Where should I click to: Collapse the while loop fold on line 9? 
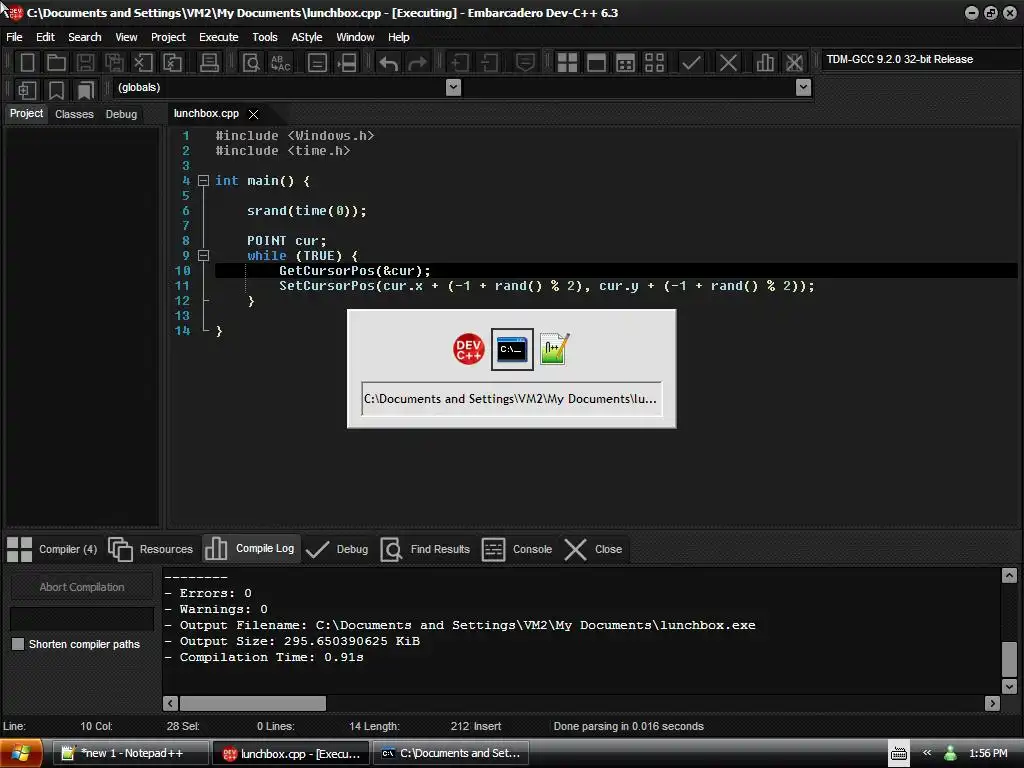pyautogui.click(x=204, y=255)
